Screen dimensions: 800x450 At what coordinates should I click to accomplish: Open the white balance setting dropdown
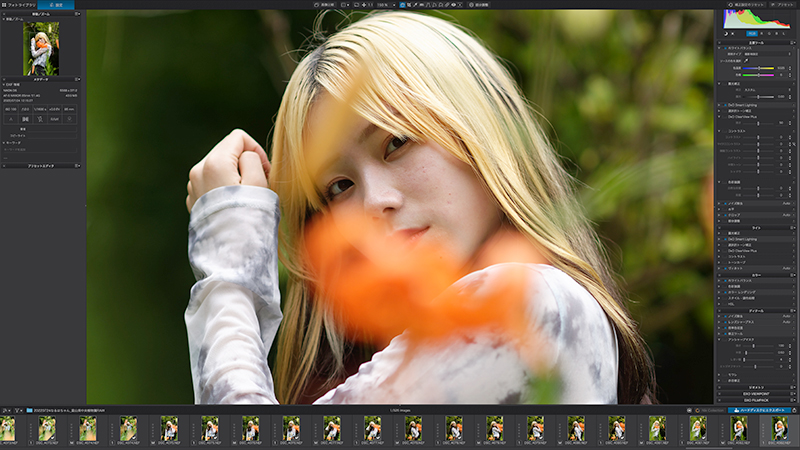click(x=767, y=54)
